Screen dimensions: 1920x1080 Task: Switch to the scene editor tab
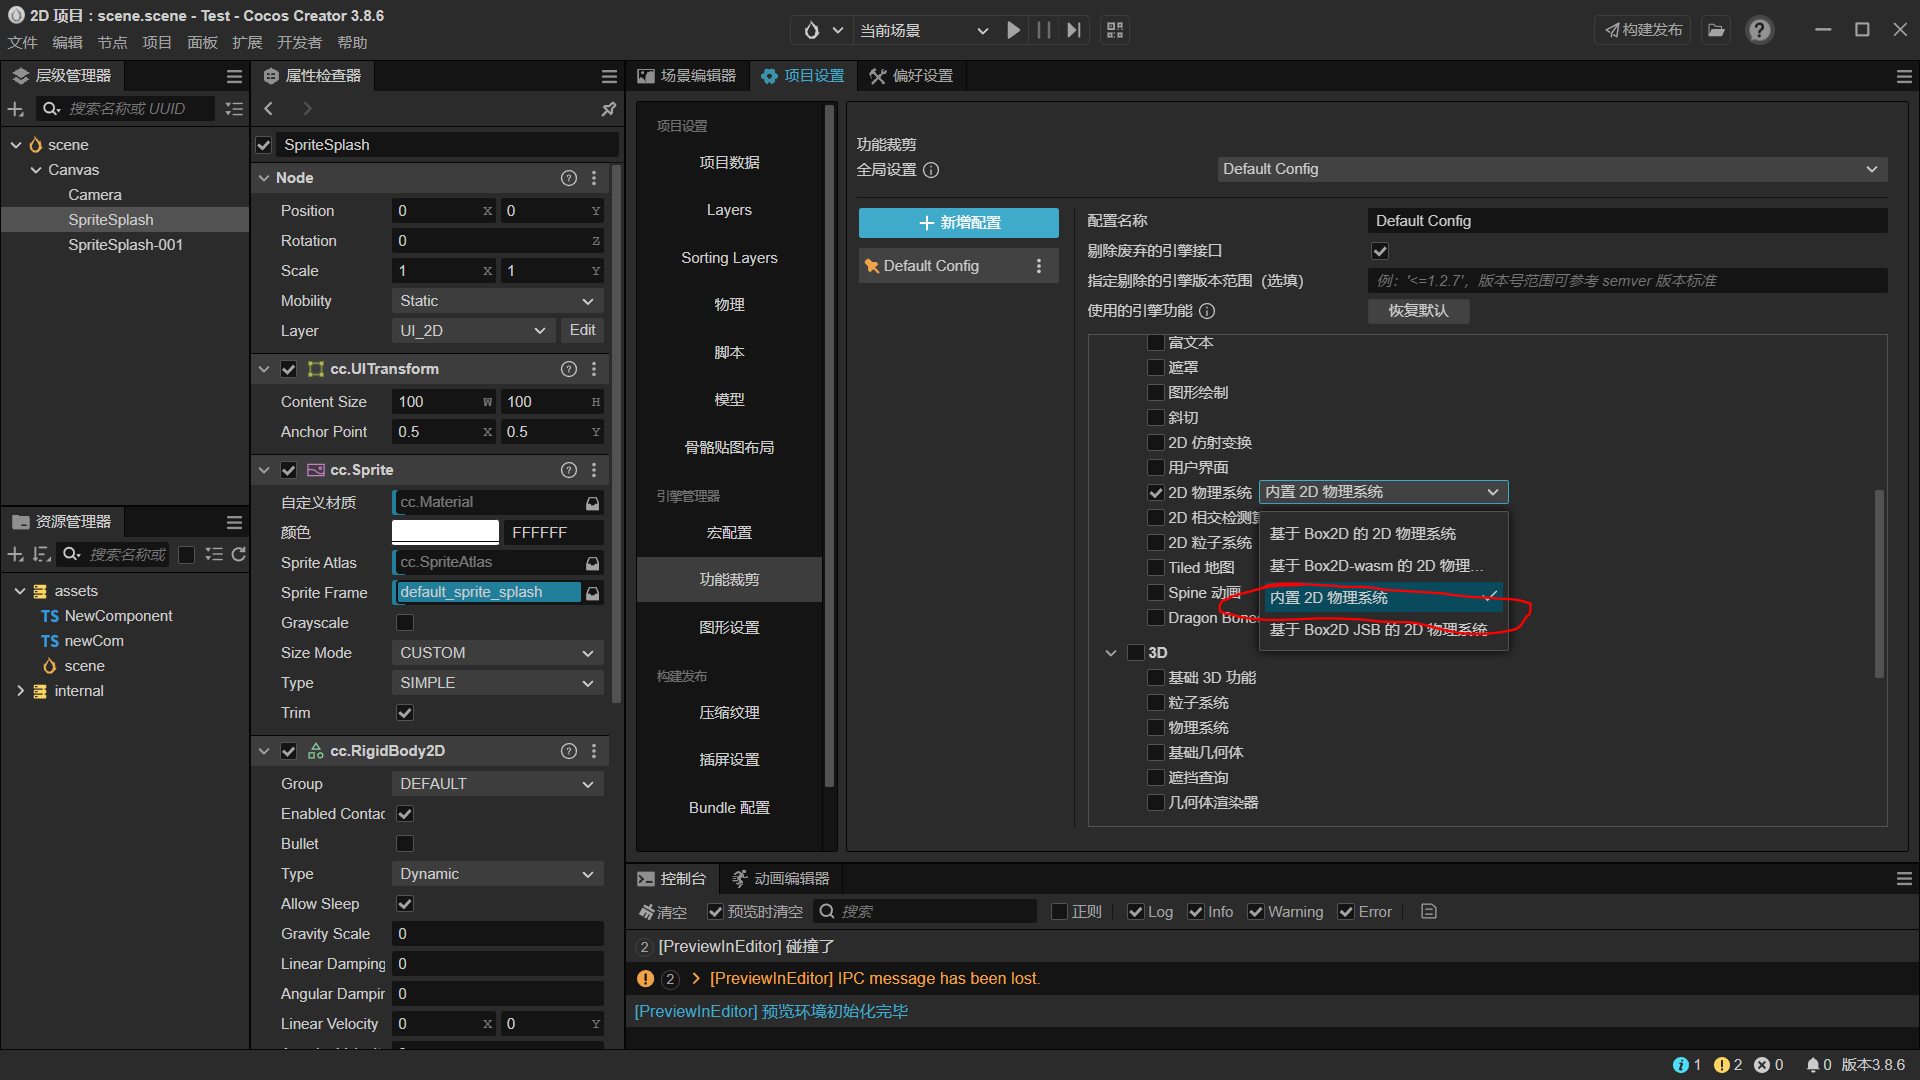[x=687, y=76]
